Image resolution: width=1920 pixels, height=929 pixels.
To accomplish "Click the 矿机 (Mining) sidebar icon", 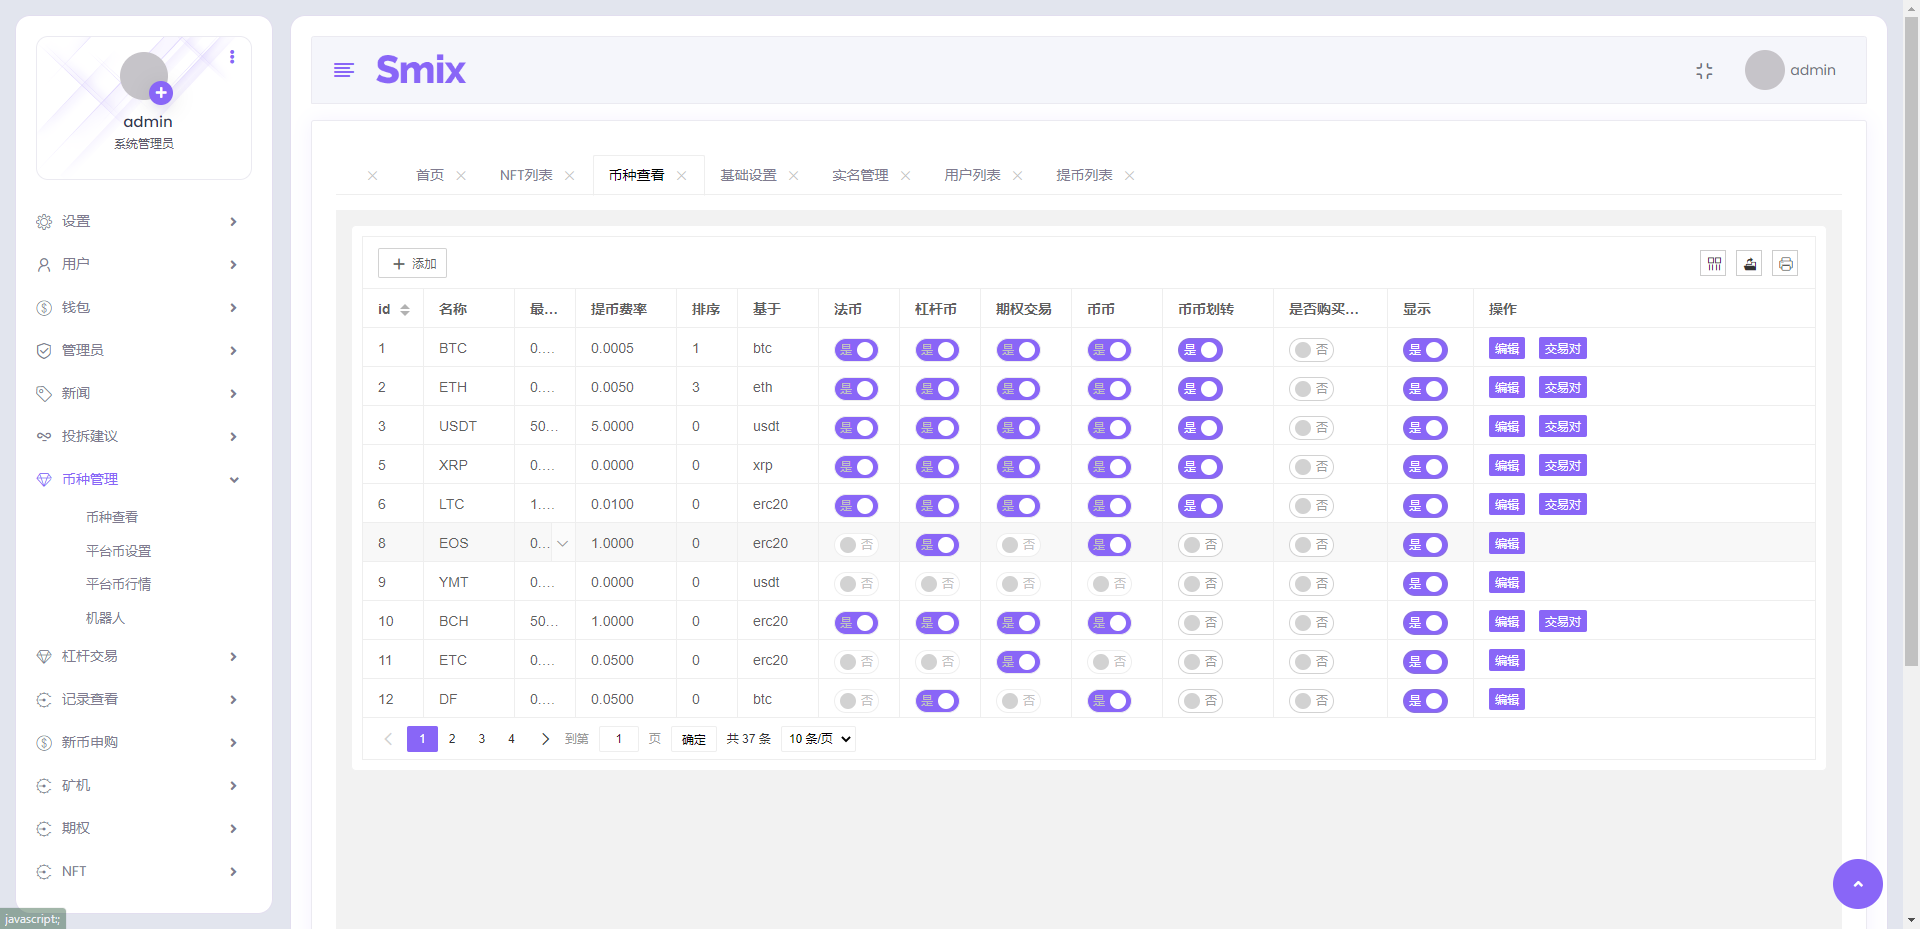I will pos(43,786).
